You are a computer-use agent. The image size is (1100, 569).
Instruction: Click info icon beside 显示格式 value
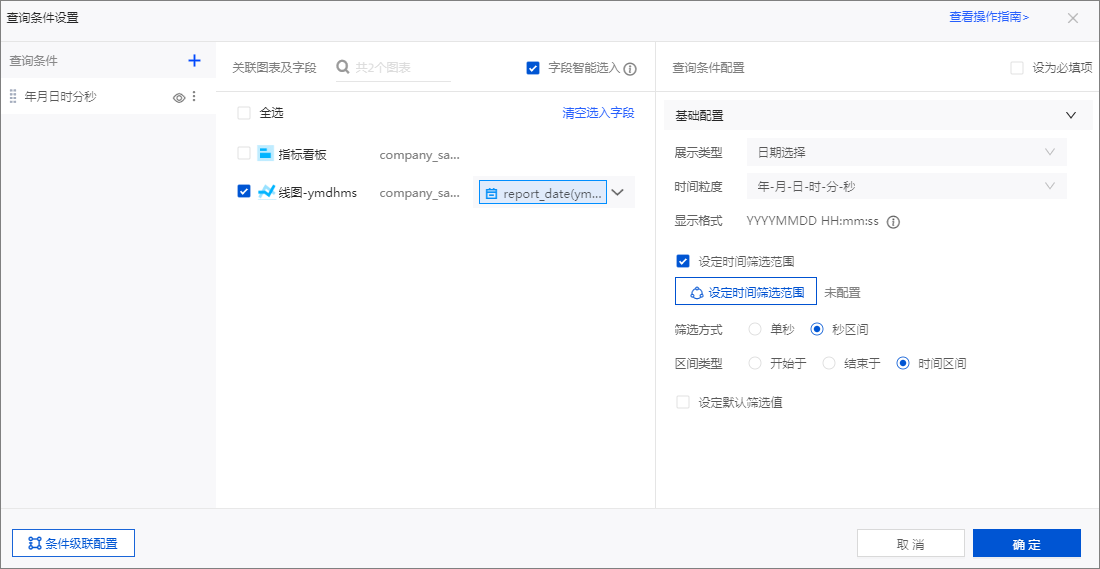point(893,222)
